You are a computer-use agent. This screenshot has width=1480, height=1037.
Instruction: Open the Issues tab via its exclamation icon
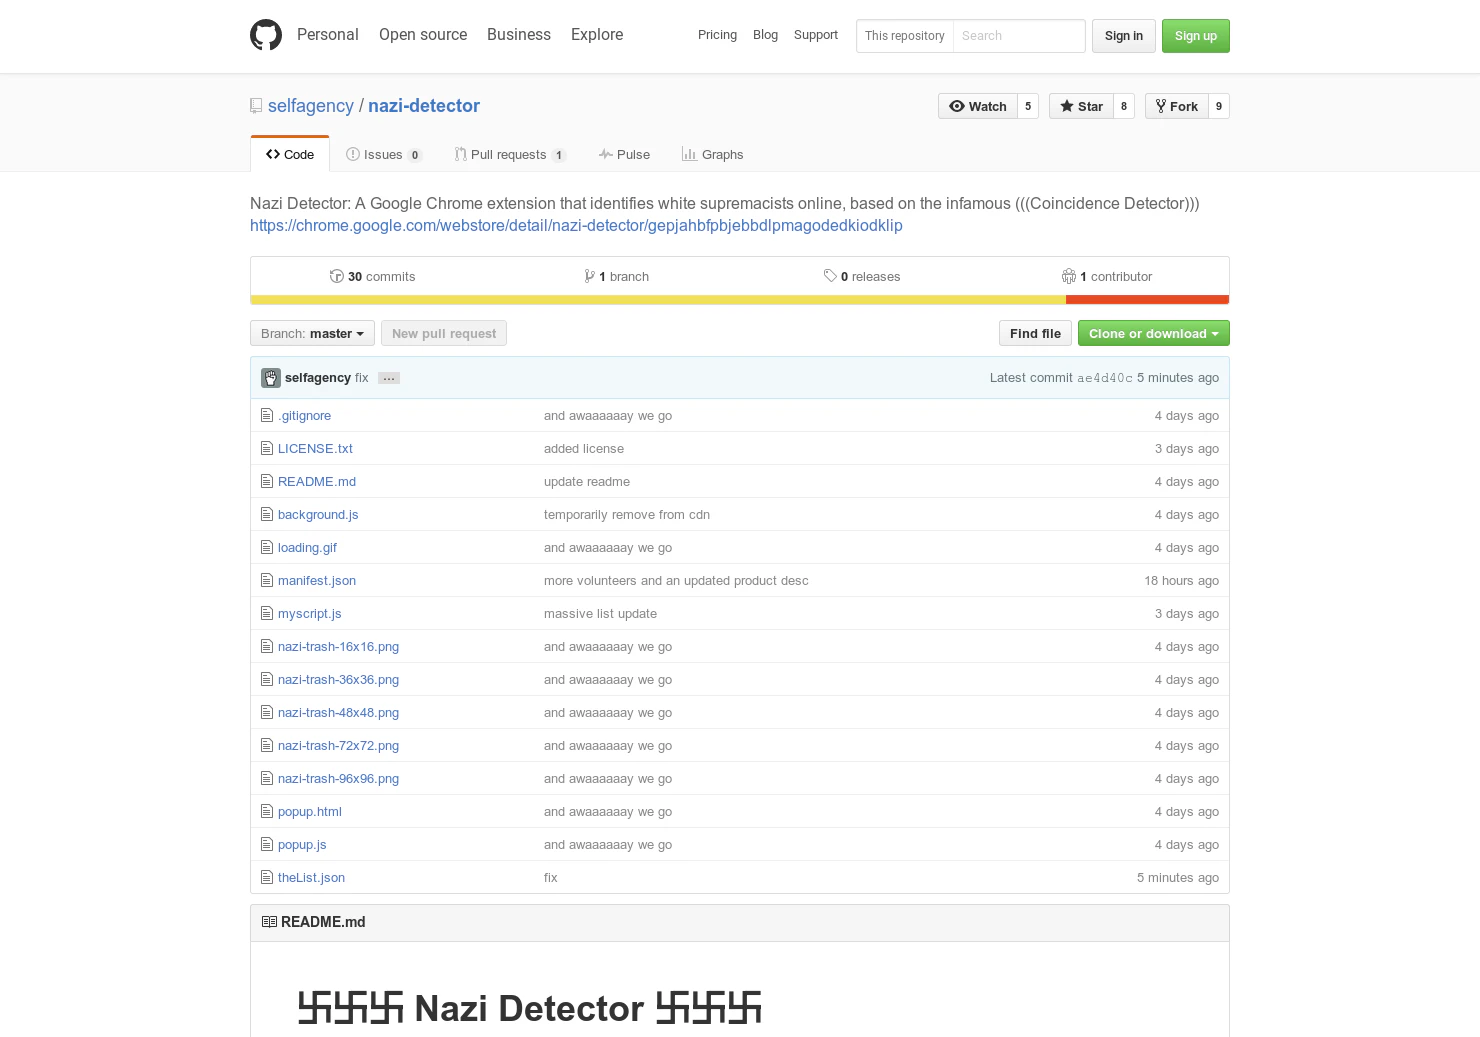pos(353,154)
